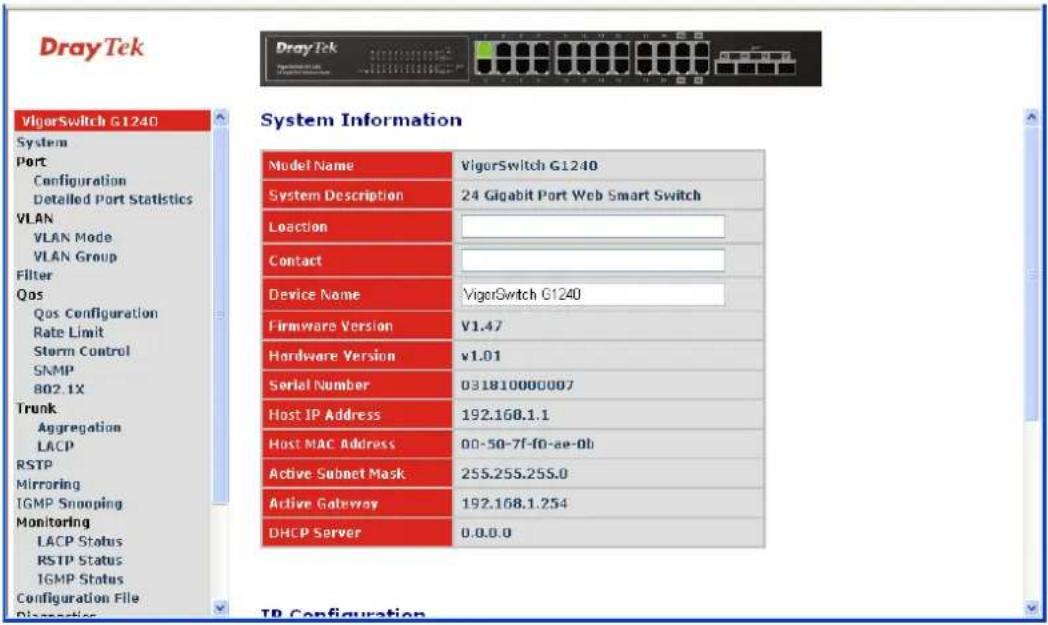
Task: Expand the Port menu section
Action: pos(31,161)
